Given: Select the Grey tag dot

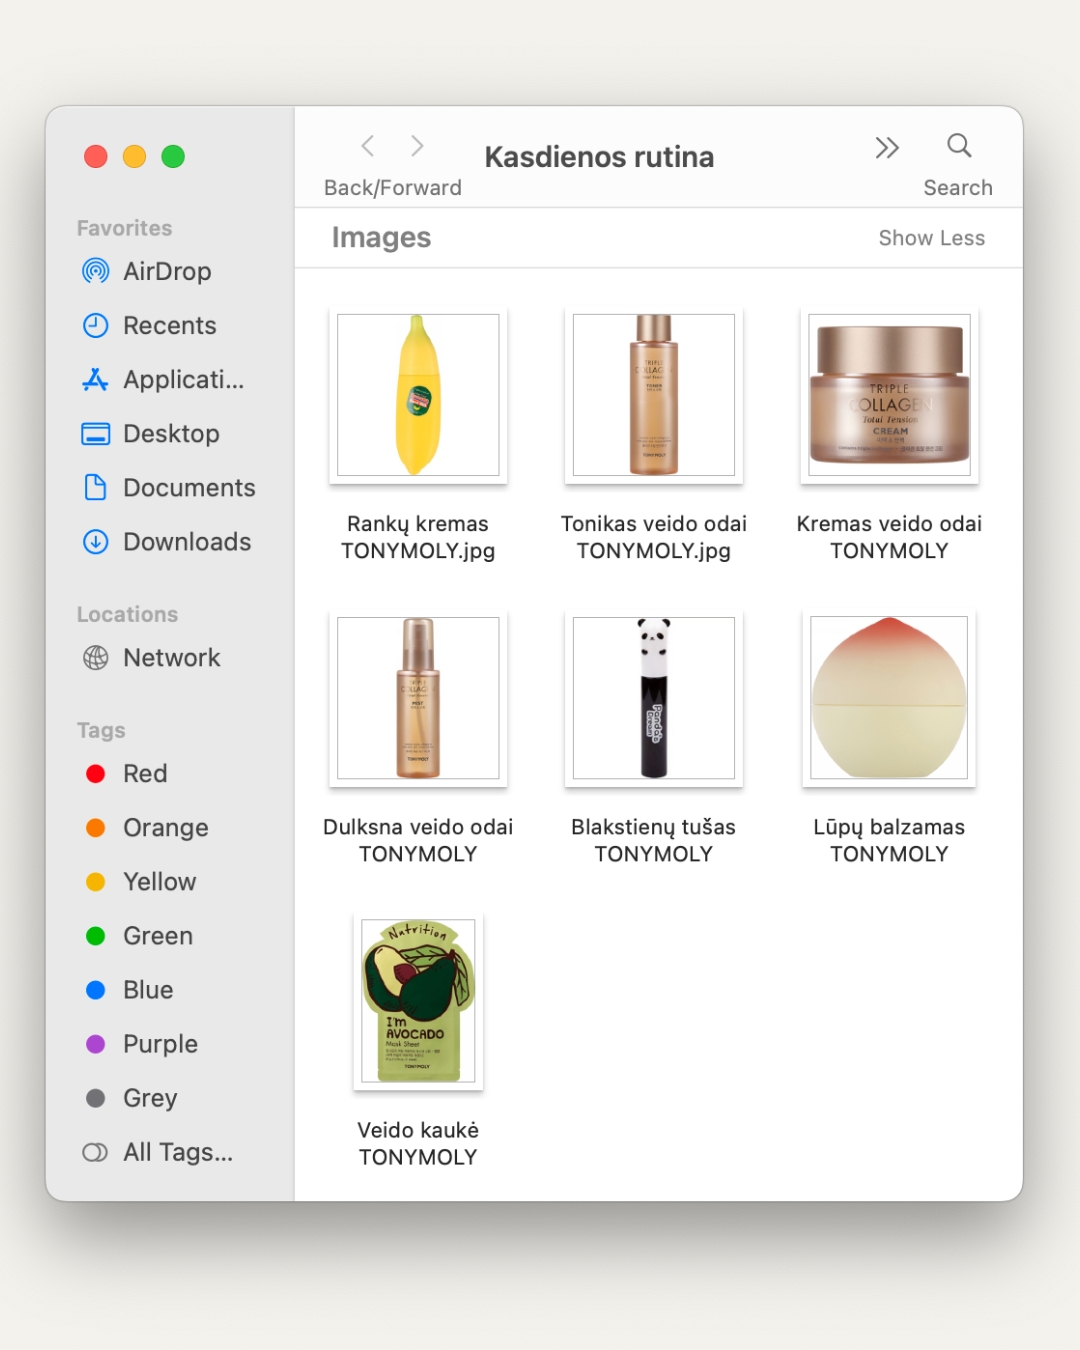Looking at the screenshot, I should pos(96,1097).
